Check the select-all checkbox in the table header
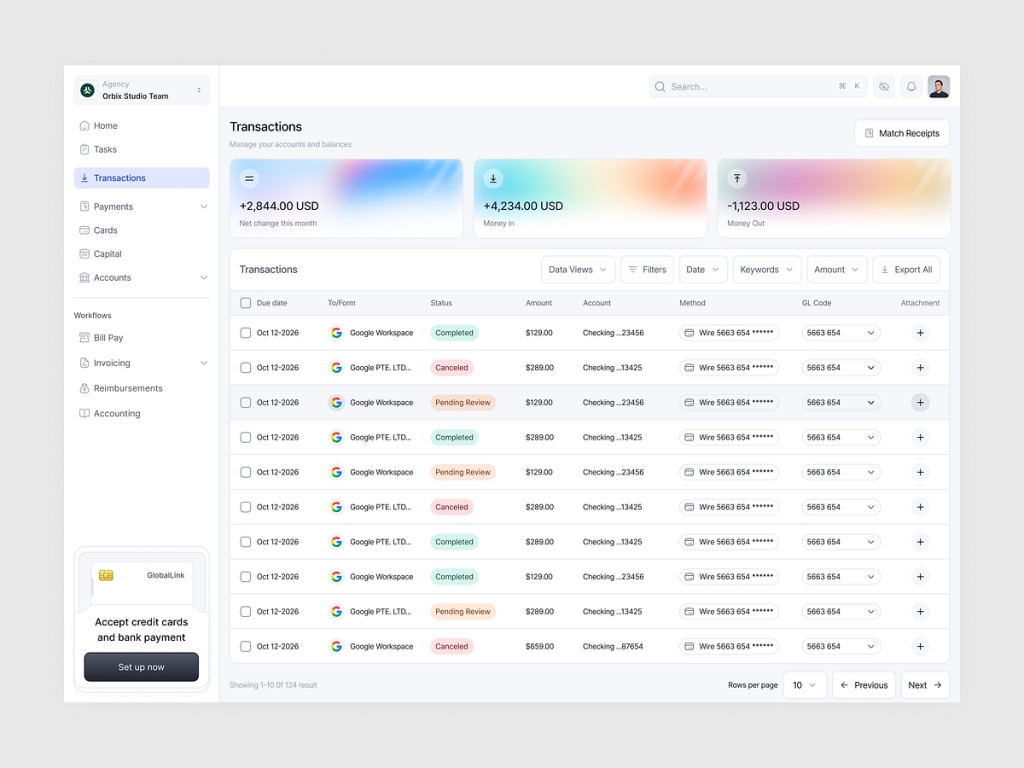This screenshot has height=768, width=1024. 245,302
